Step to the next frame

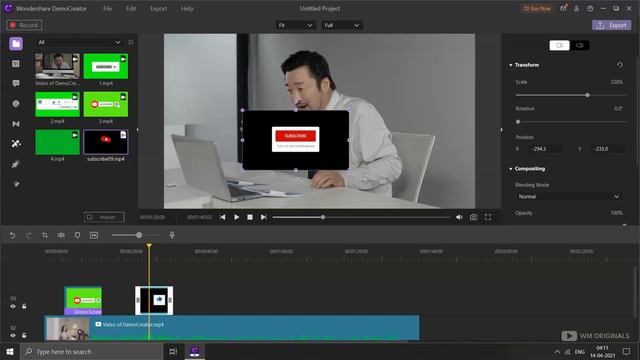click(x=264, y=218)
